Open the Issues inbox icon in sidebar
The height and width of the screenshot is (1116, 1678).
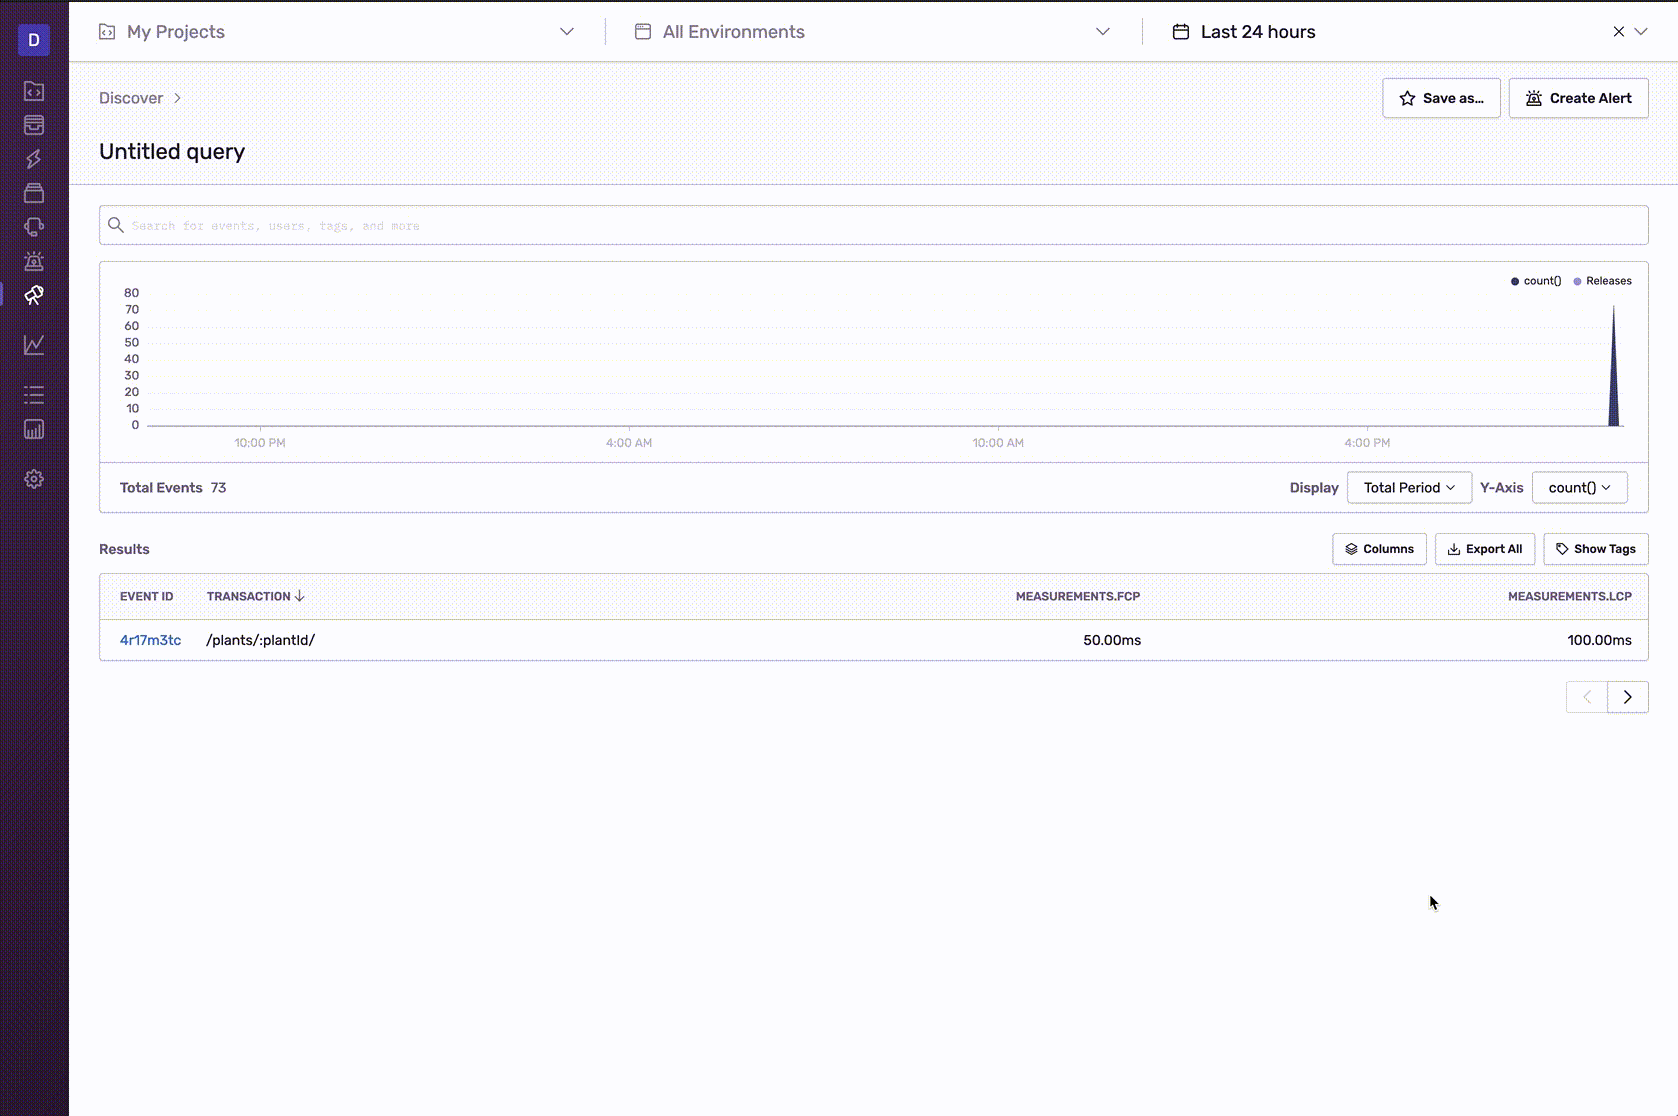point(34,125)
